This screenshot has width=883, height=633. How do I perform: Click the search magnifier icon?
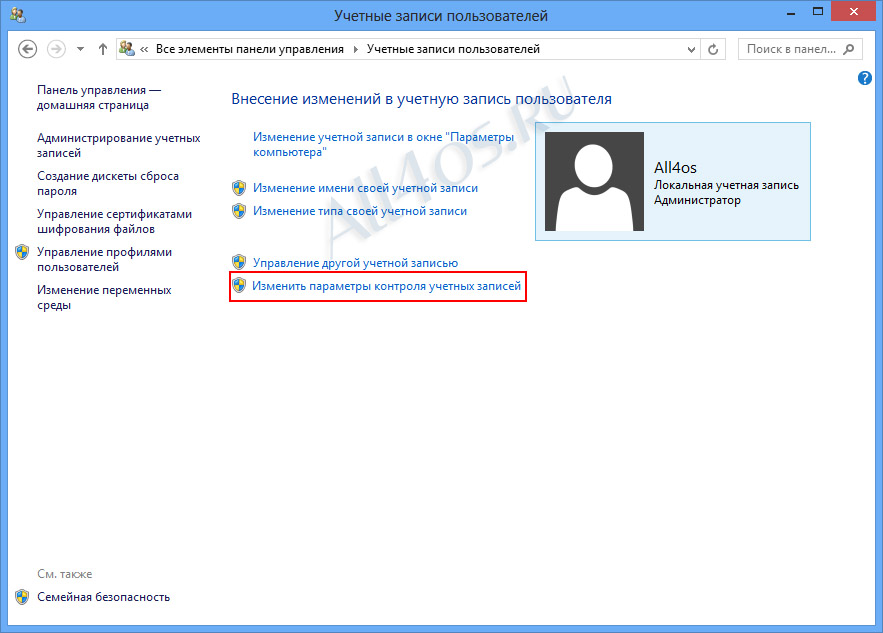coord(849,49)
